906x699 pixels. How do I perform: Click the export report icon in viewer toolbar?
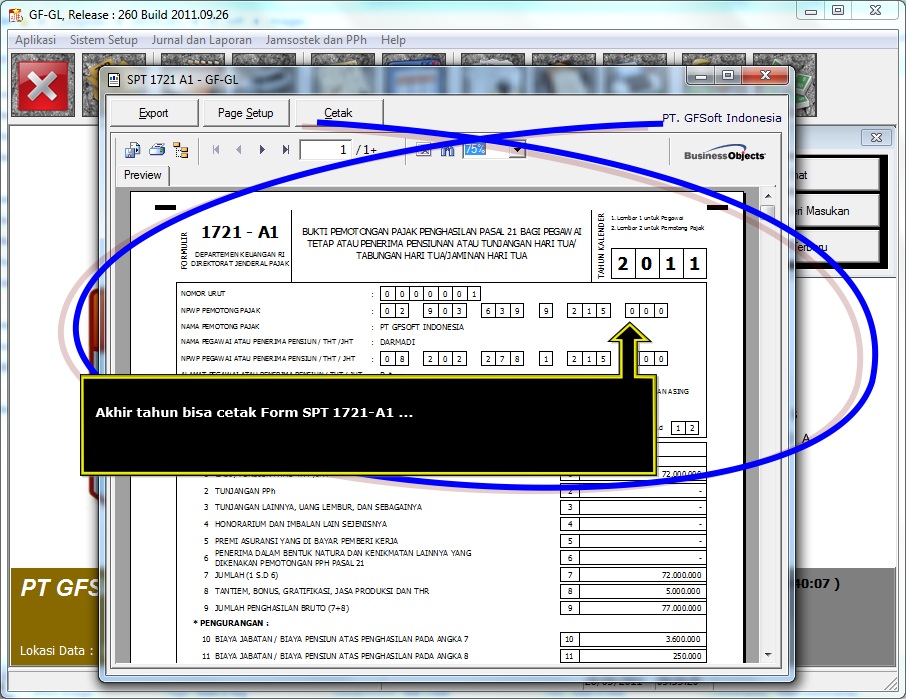pos(132,150)
